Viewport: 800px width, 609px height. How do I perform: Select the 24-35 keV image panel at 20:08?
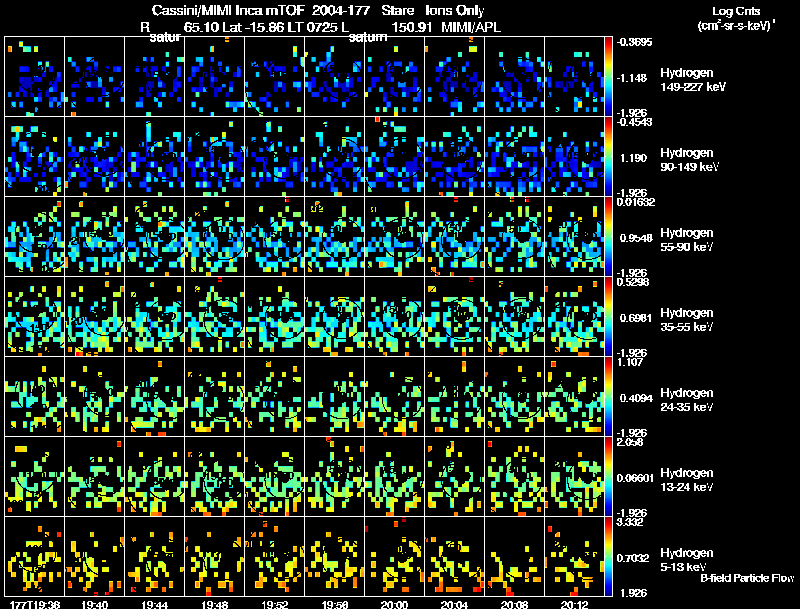[514, 397]
